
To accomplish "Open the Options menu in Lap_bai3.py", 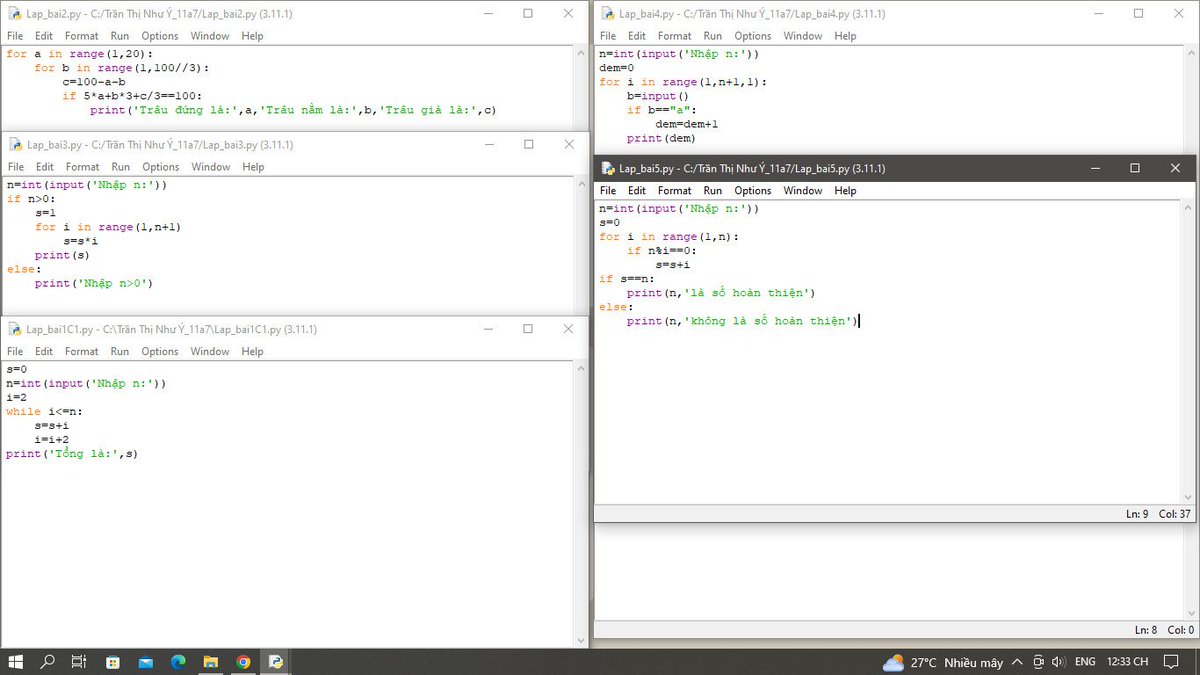I will [160, 167].
